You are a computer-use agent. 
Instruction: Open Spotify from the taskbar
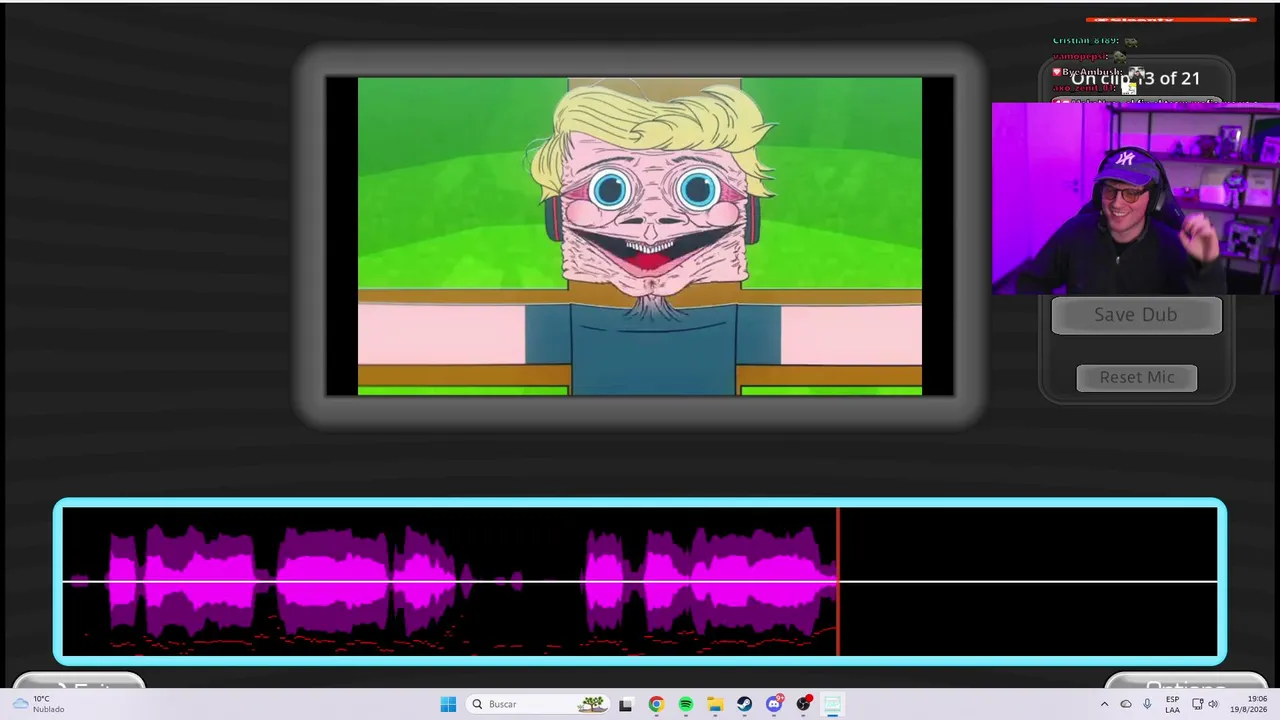coord(686,704)
